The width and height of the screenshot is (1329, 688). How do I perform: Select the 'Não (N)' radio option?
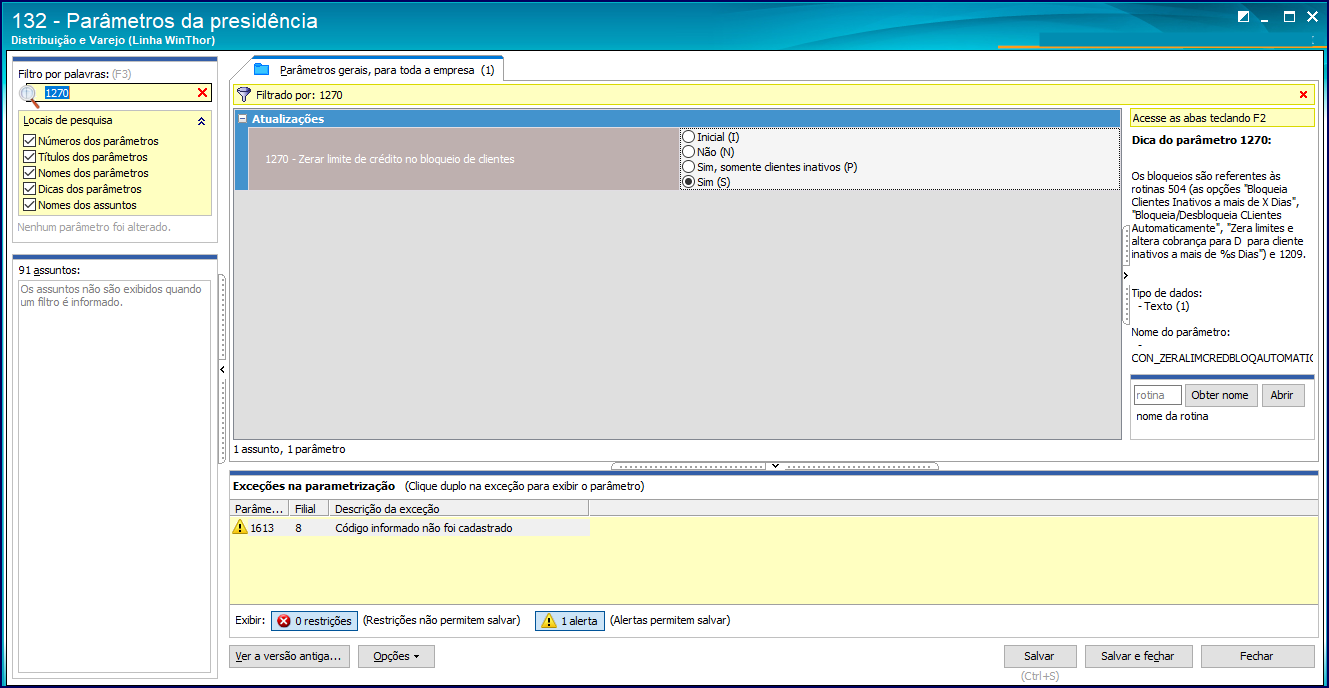coord(688,152)
